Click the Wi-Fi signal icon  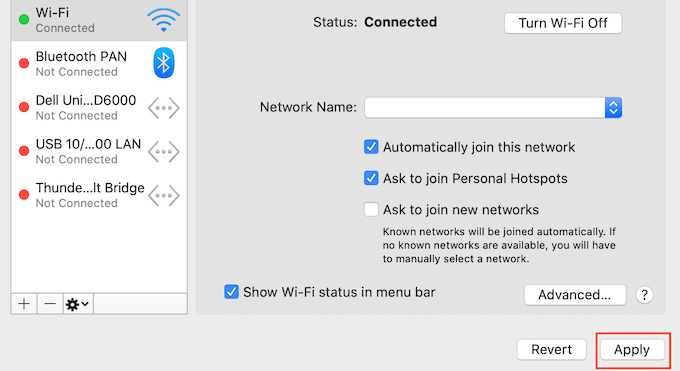163,20
